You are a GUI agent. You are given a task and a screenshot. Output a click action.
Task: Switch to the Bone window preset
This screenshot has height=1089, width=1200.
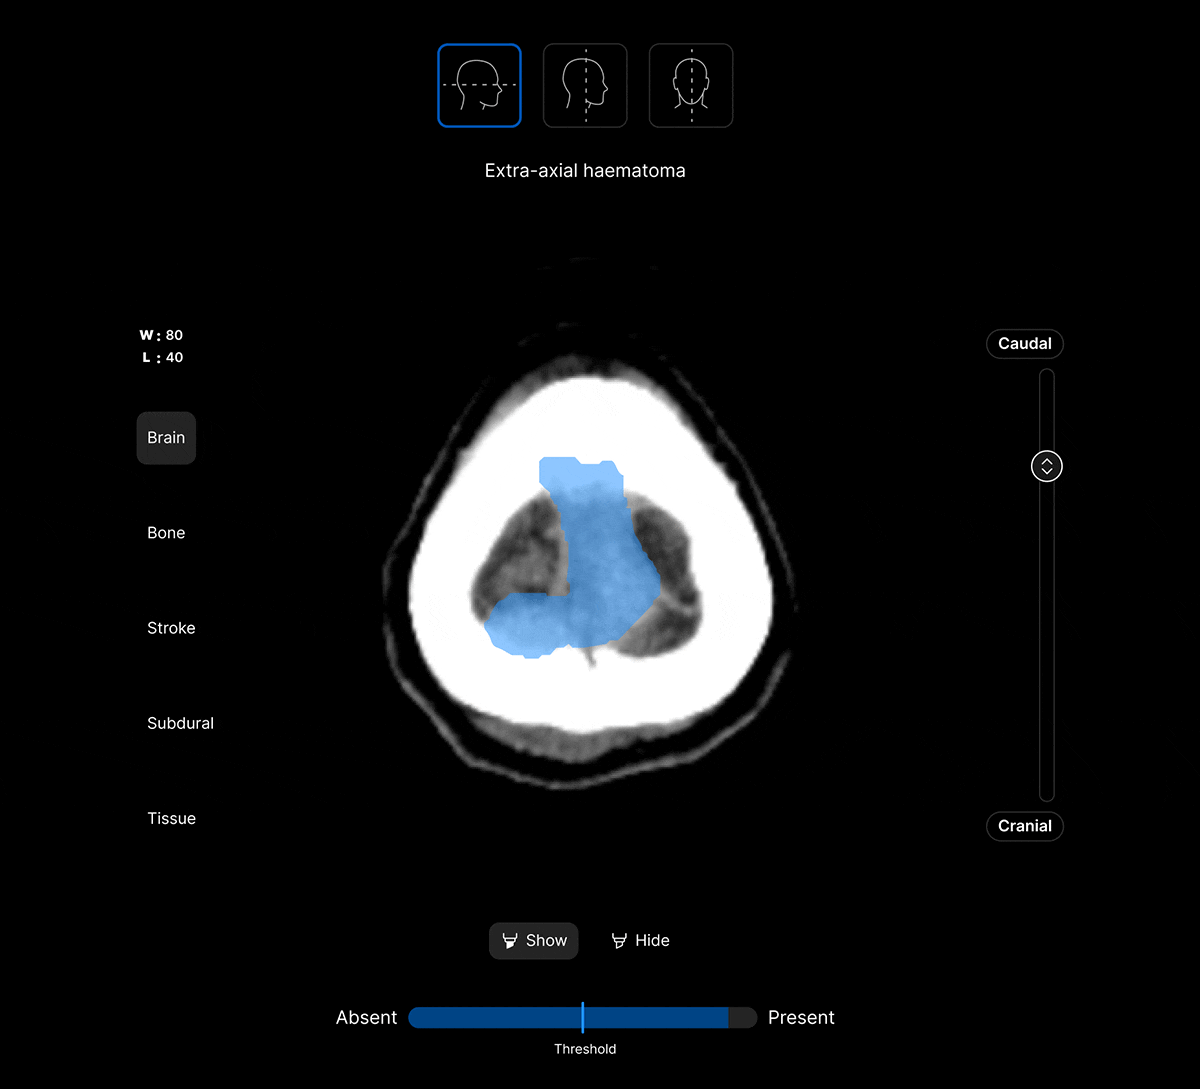point(166,533)
